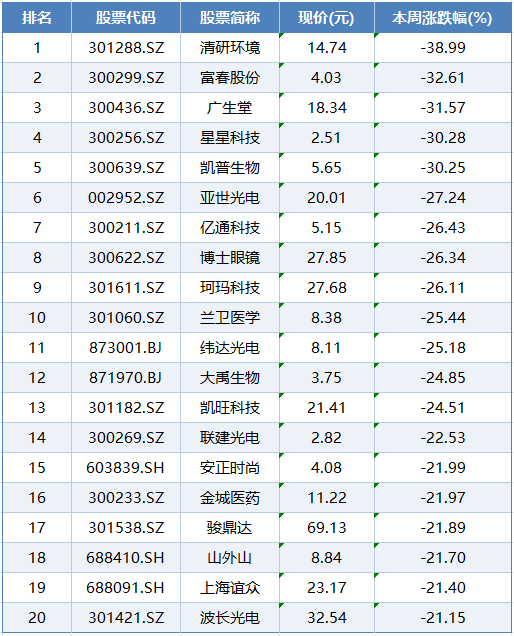Click the 股票简称 column header
Viewport: 514px width, 636px height.
[230, 17]
